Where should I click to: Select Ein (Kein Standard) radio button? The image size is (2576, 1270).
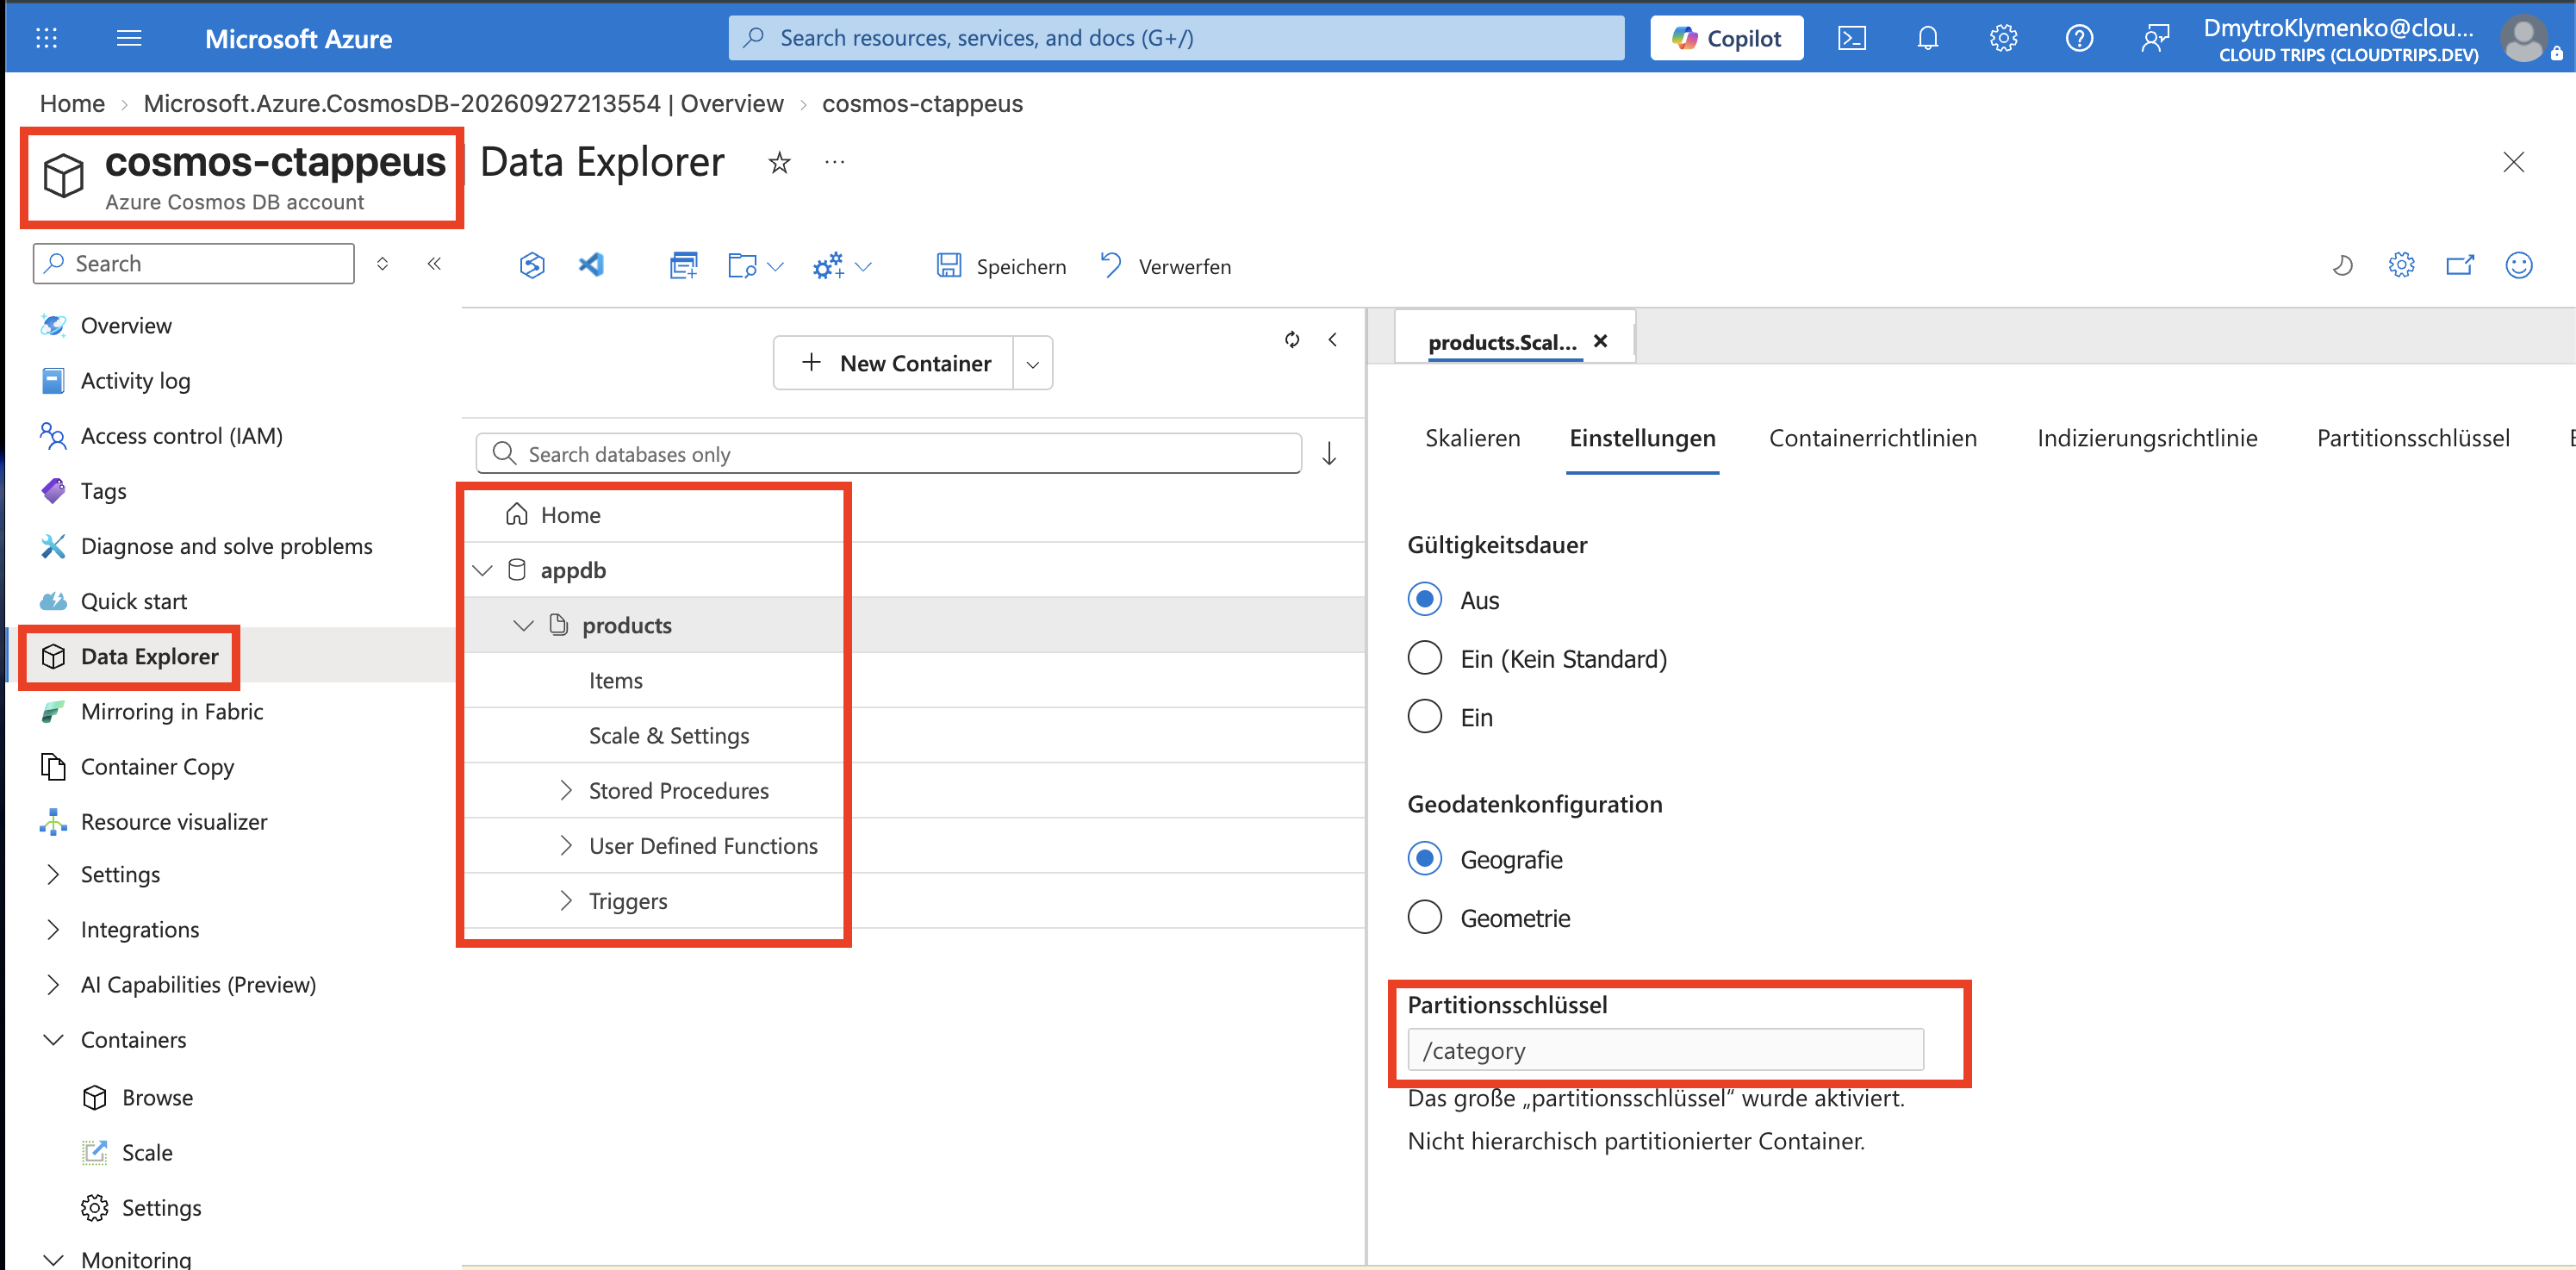[1425, 658]
